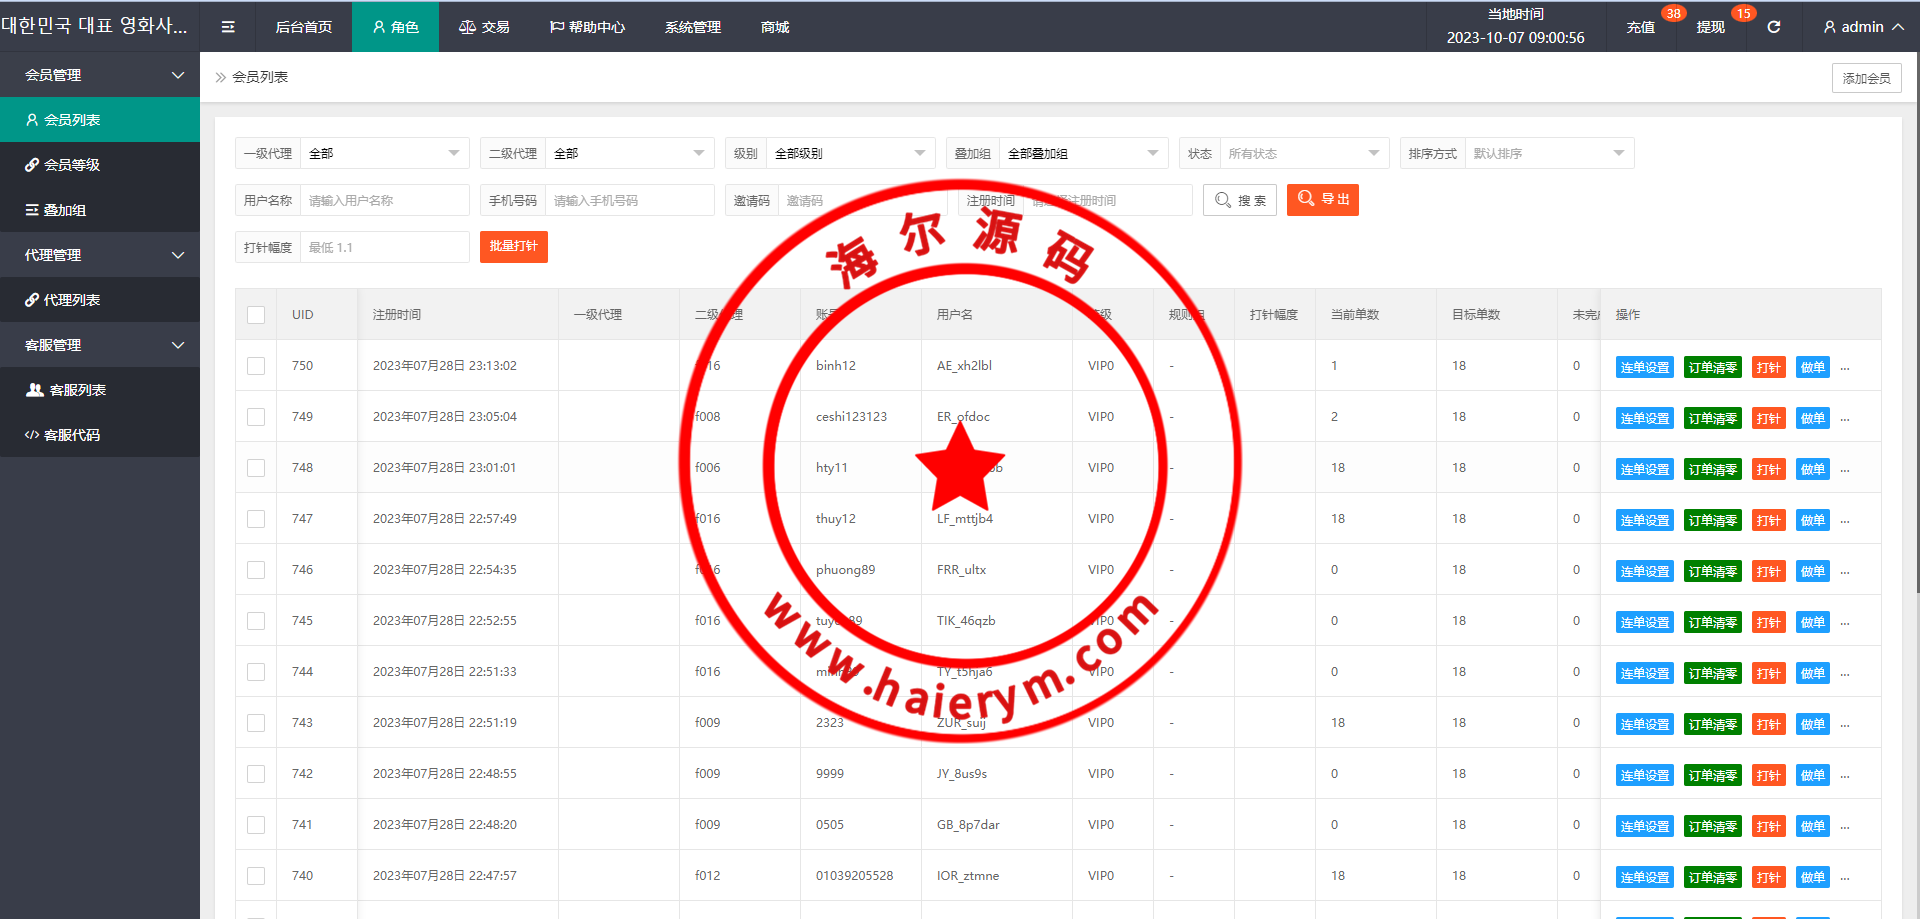Open the 一级代理 dropdown
This screenshot has height=919, width=1920.
pyautogui.click(x=384, y=153)
